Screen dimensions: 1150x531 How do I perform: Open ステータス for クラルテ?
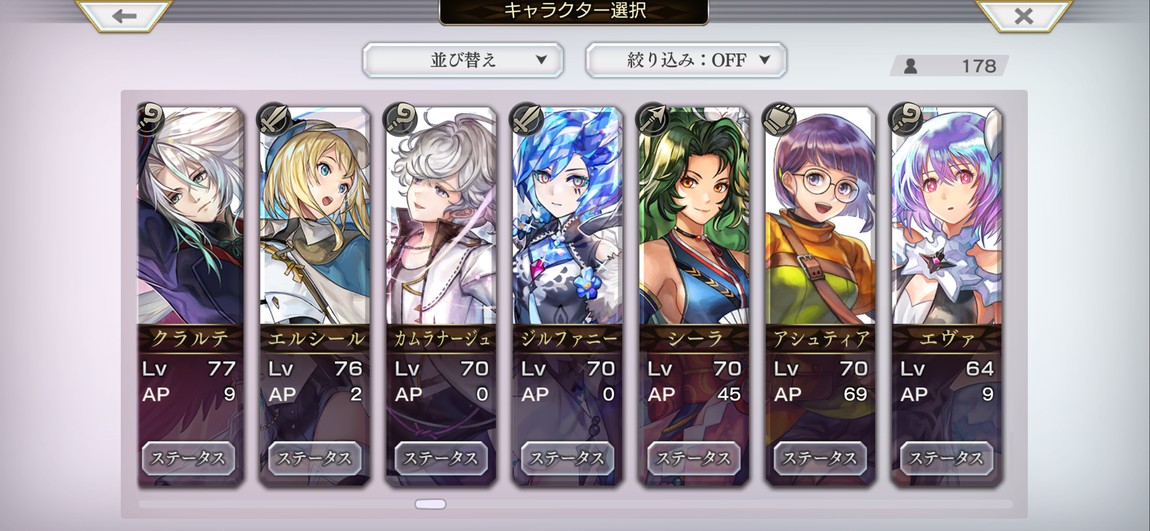(x=188, y=458)
